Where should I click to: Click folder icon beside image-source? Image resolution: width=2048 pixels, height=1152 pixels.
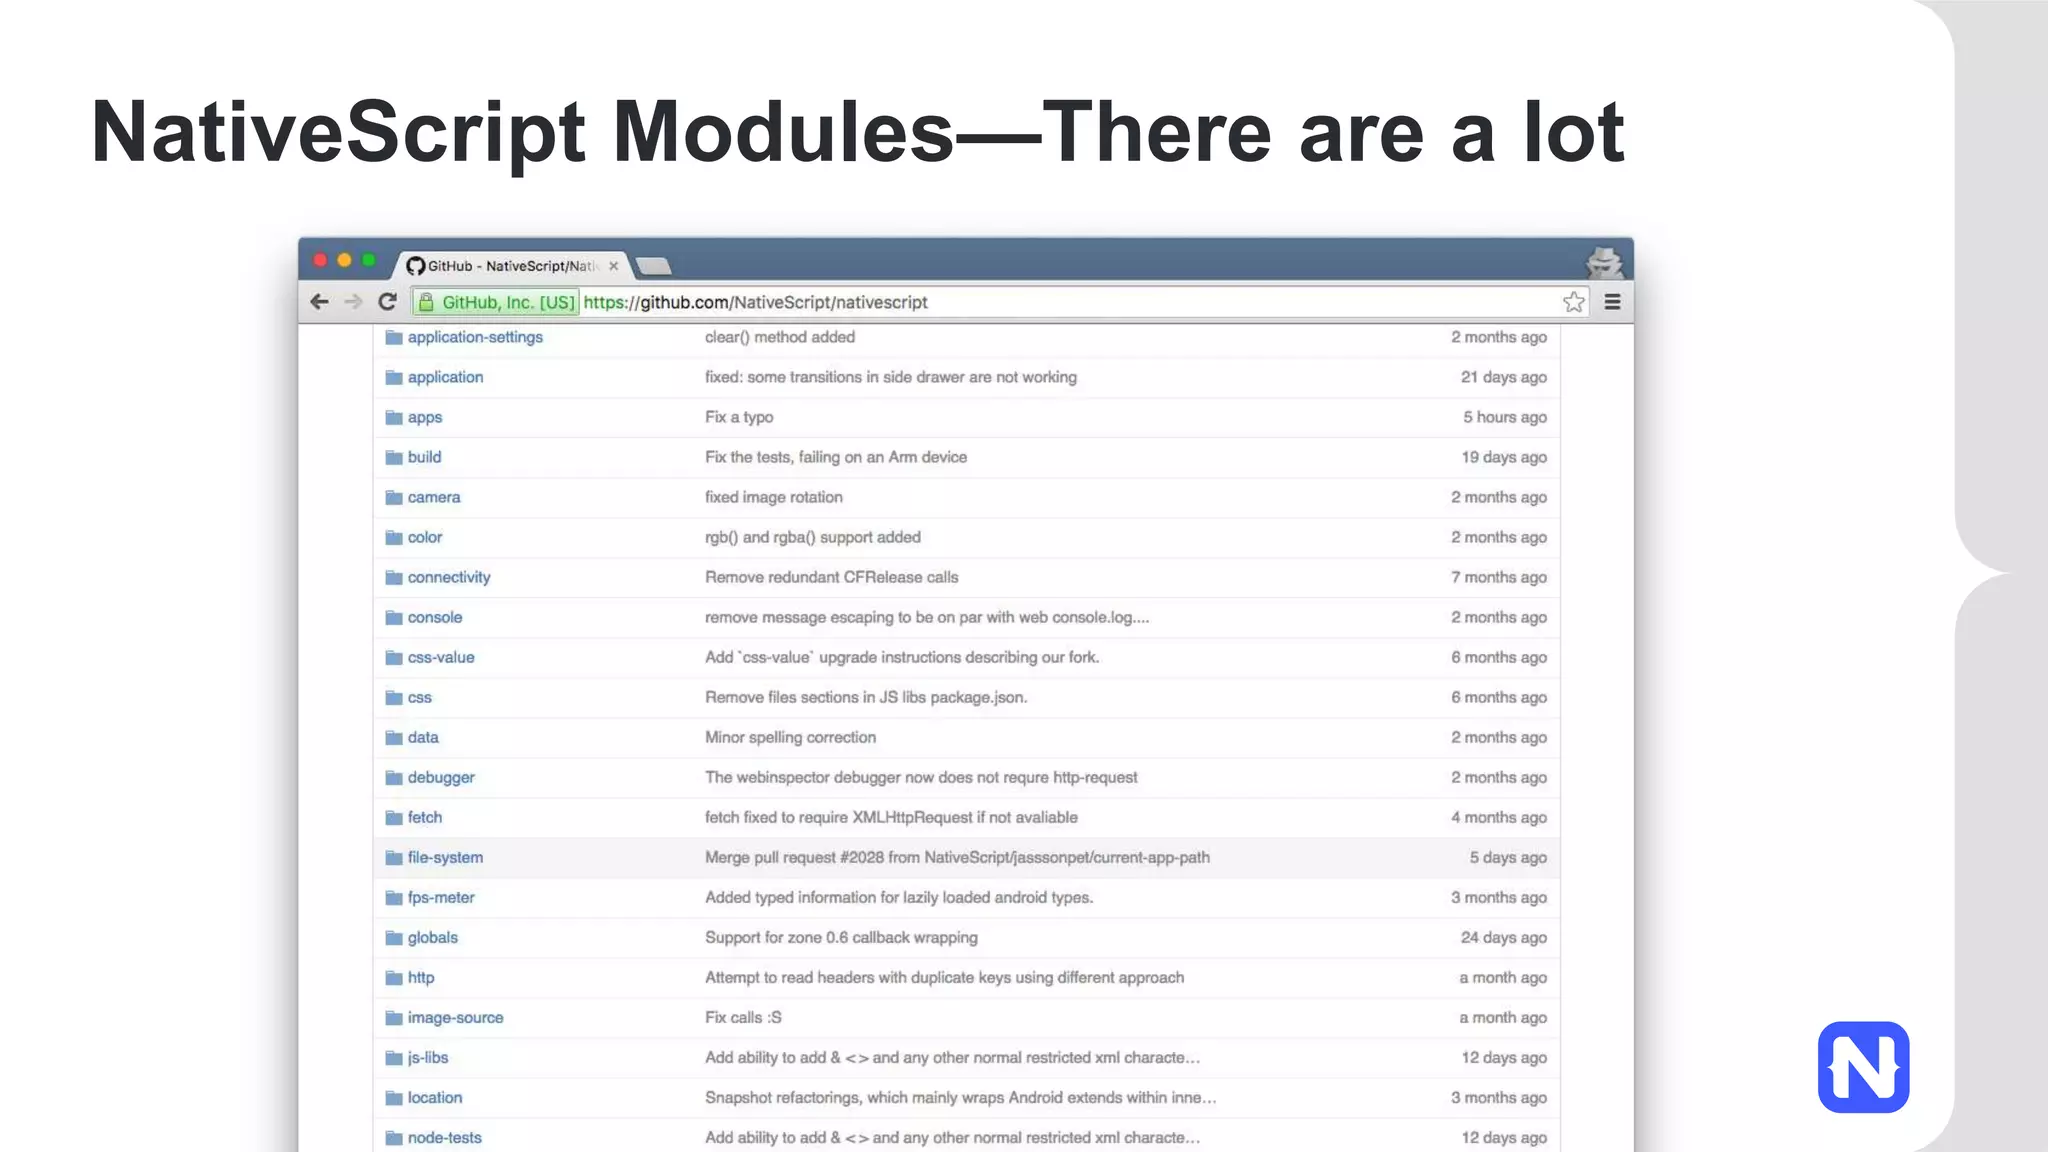coord(394,1017)
